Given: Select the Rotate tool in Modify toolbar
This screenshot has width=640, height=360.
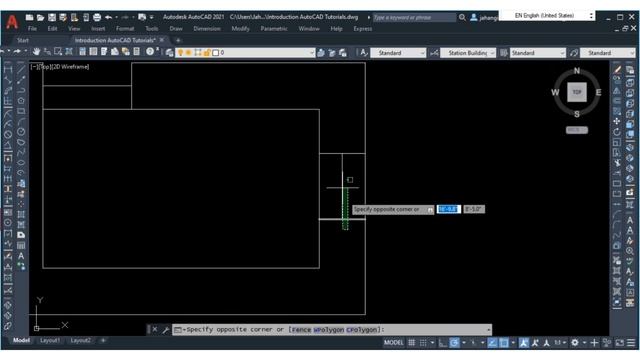Looking at the screenshot, I should [x=617, y=132].
